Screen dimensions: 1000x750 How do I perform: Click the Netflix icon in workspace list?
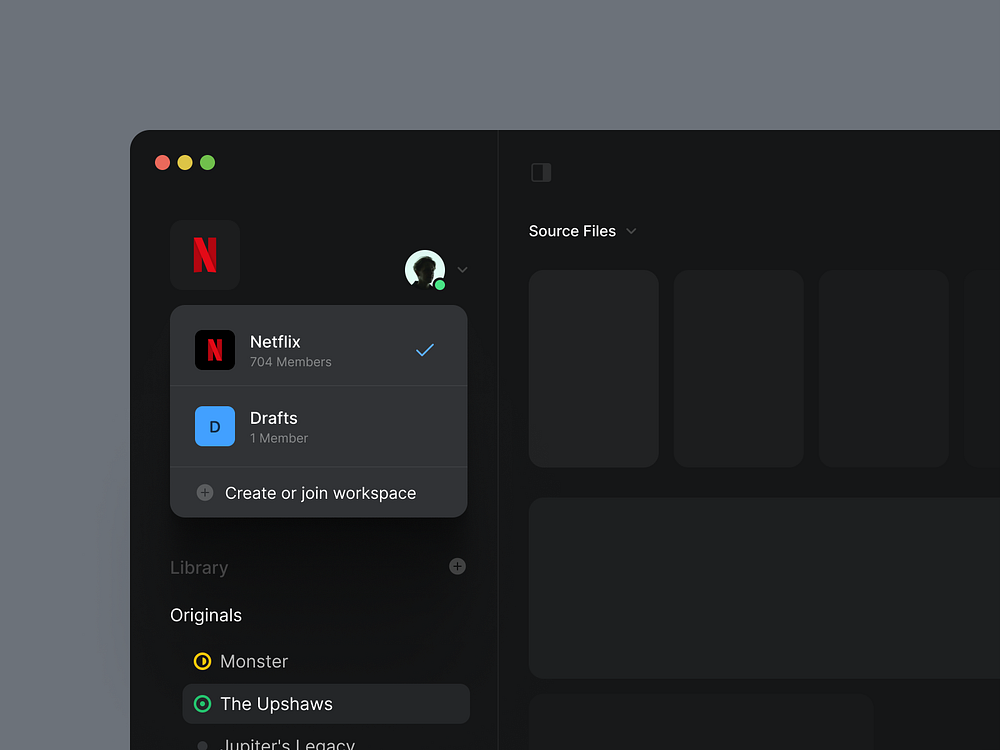(215, 350)
